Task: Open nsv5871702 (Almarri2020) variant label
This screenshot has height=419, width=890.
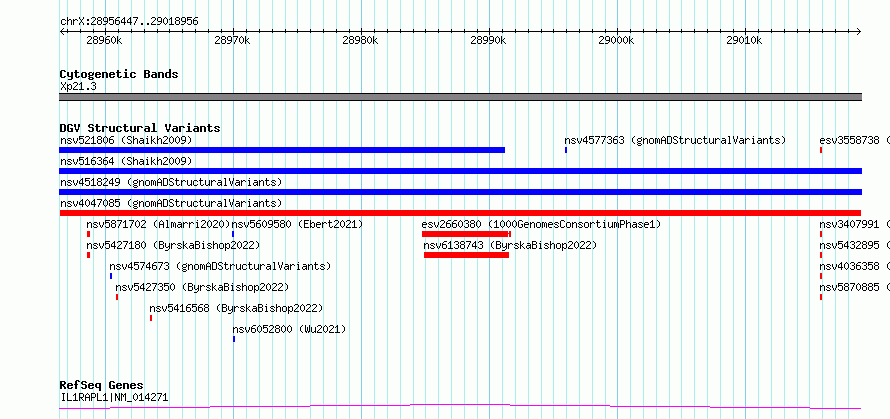Action: [158, 224]
